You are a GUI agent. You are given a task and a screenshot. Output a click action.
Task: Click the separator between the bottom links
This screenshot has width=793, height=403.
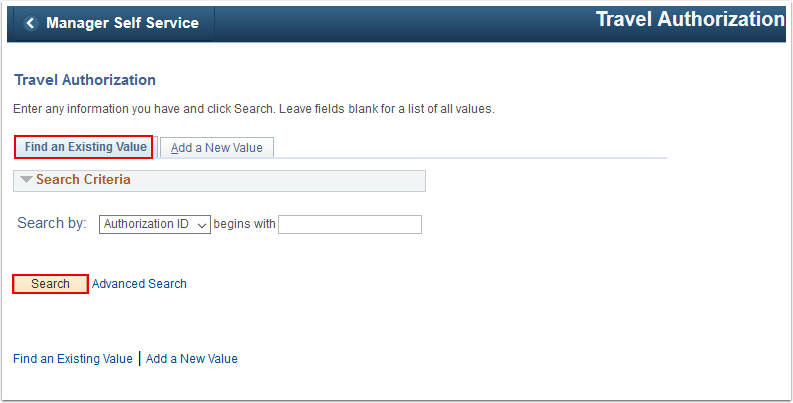140,359
